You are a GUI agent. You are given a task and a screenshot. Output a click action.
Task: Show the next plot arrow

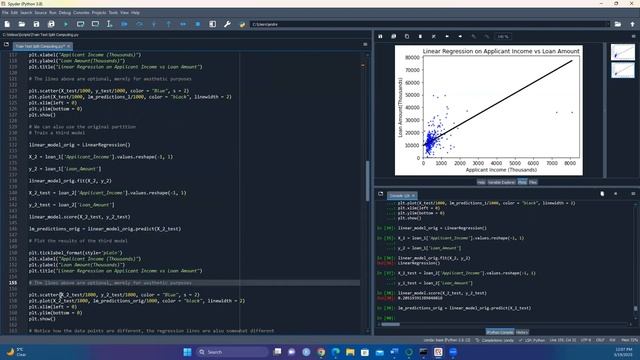coord(460,36)
